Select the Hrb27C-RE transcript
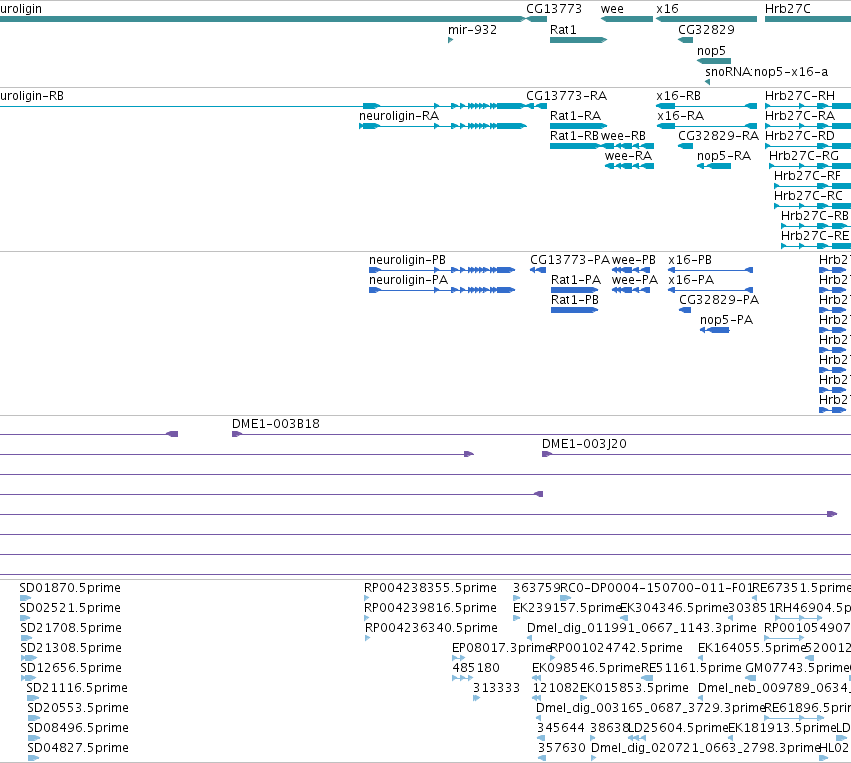The image size is (851, 763). [816, 246]
